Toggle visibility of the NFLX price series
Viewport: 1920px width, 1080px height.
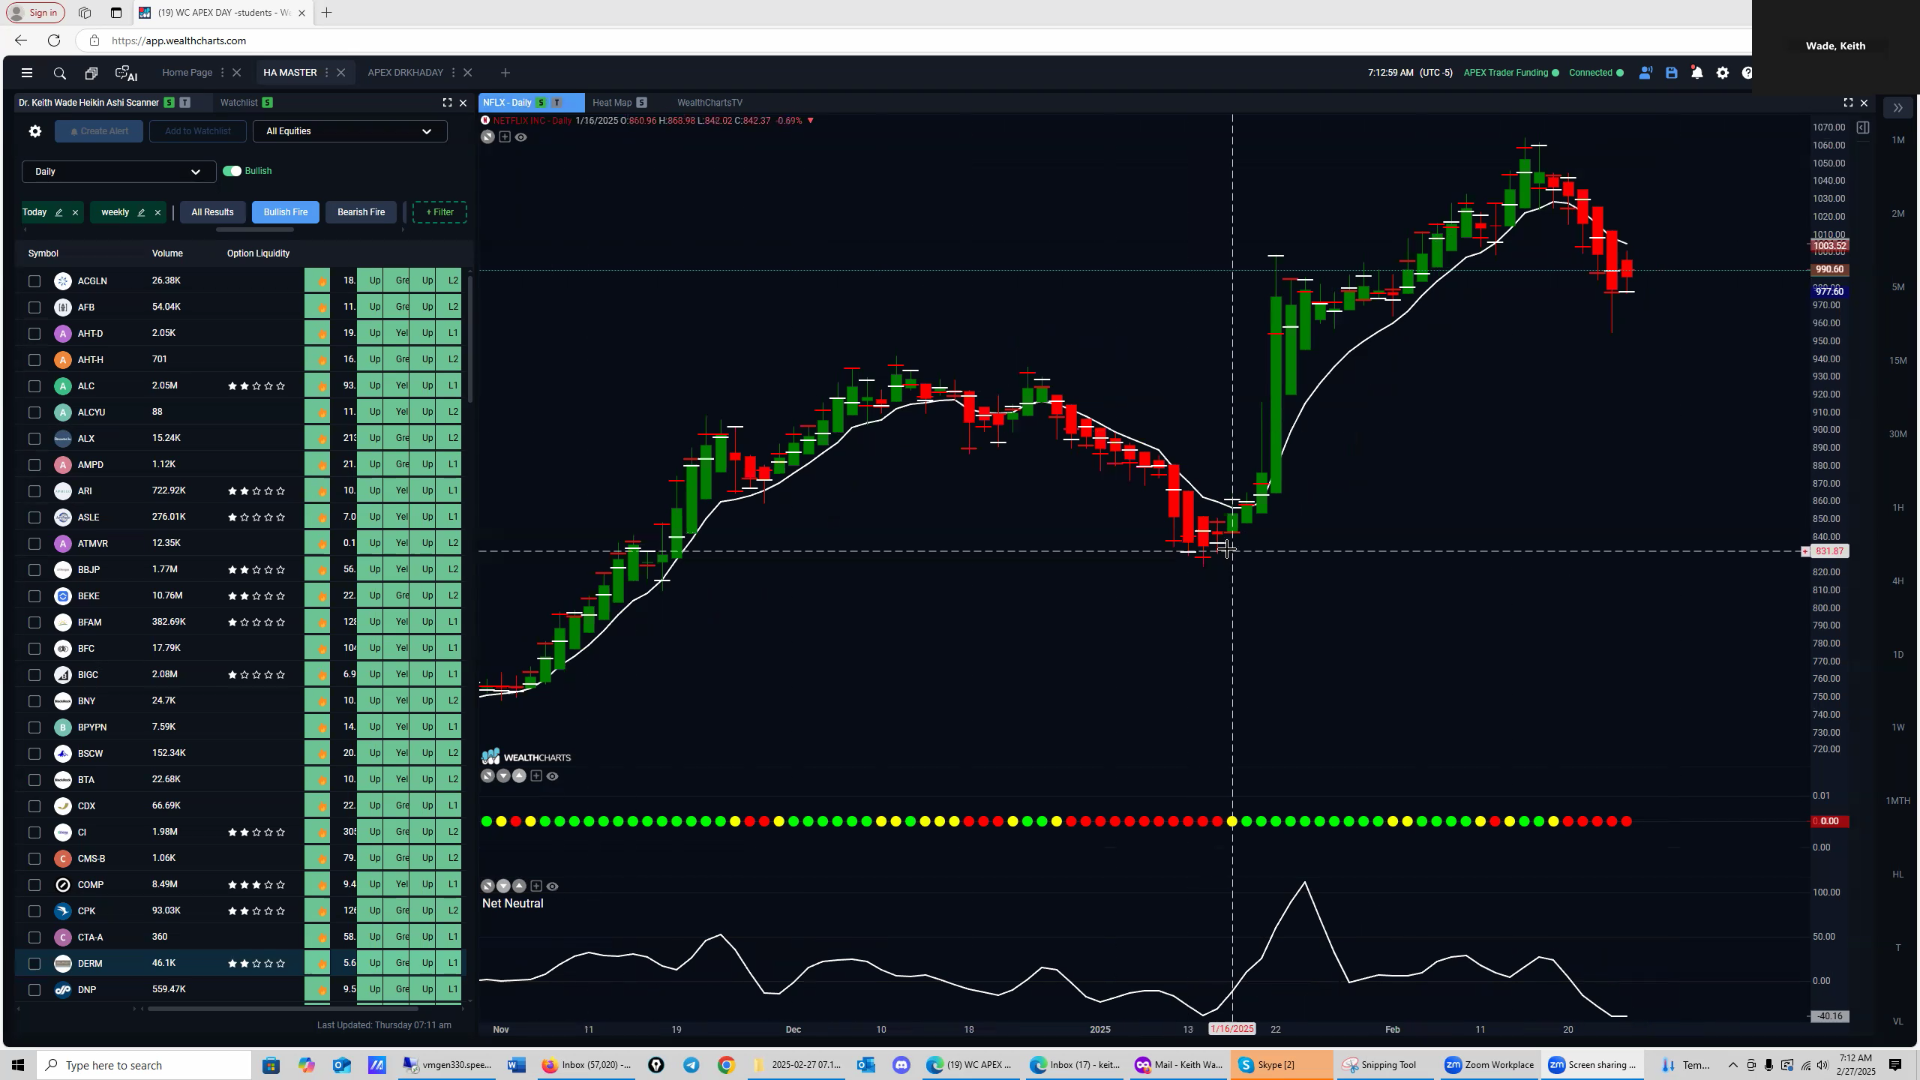pyautogui.click(x=520, y=137)
